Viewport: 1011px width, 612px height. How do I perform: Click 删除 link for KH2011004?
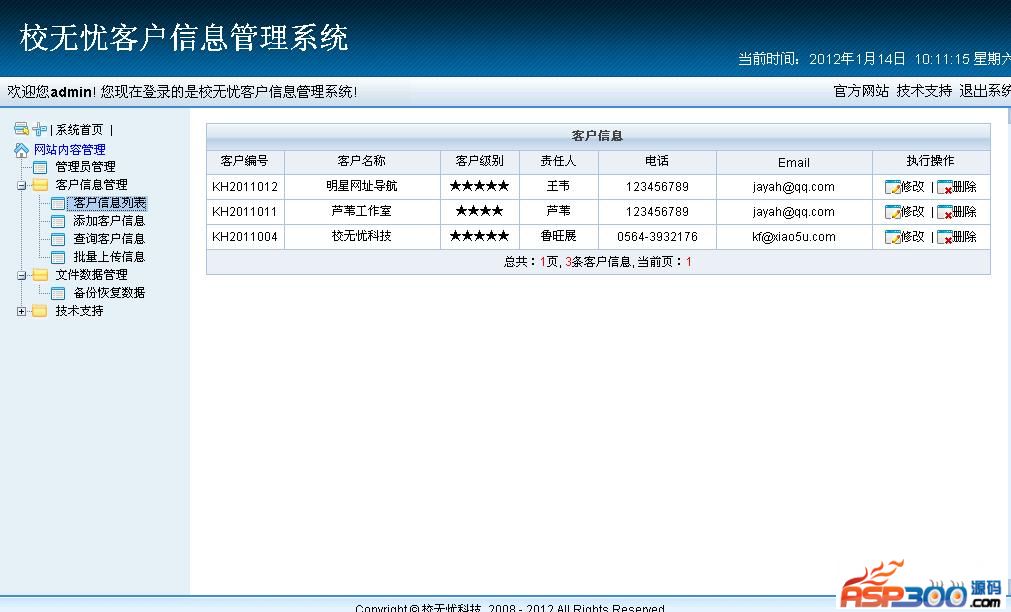coord(965,237)
